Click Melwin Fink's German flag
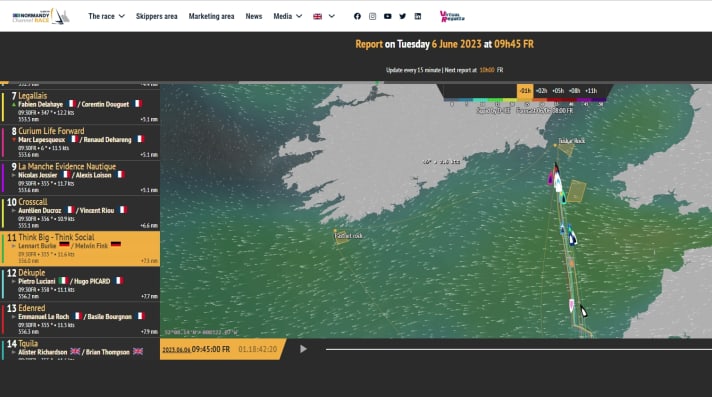The image size is (712, 397). tap(116, 245)
